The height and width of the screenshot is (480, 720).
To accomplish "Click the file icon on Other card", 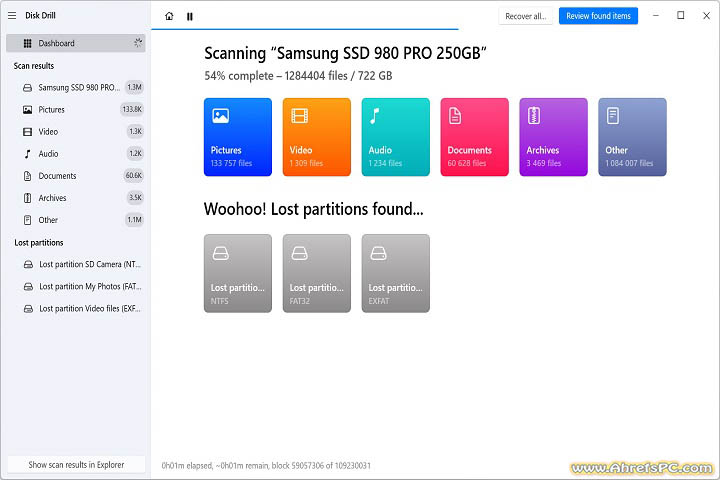I will click(613, 116).
